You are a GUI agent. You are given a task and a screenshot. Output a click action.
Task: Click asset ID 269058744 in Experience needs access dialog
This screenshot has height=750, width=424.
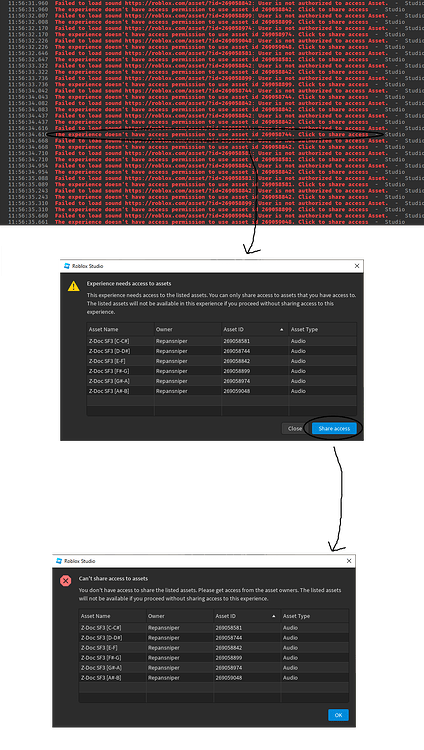(236, 351)
